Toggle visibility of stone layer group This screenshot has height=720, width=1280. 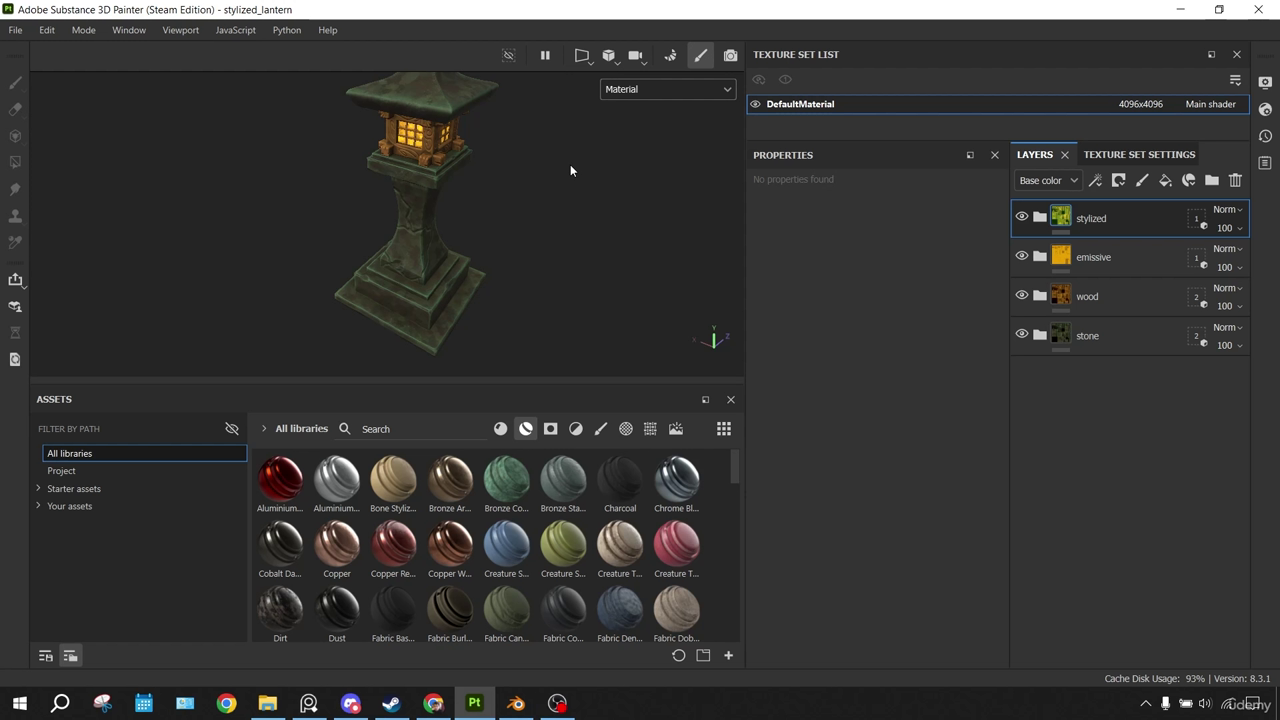(1022, 334)
